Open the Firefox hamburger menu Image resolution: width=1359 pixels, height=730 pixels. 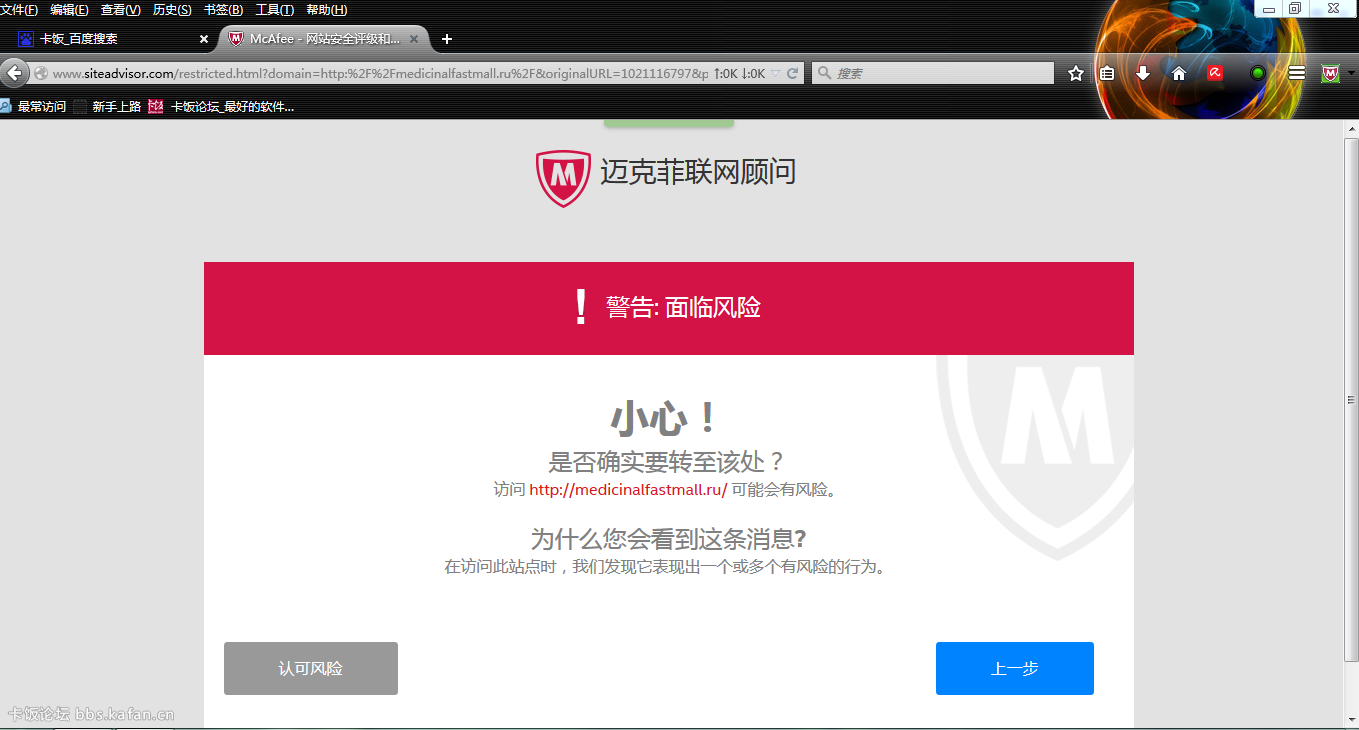point(1297,73)
